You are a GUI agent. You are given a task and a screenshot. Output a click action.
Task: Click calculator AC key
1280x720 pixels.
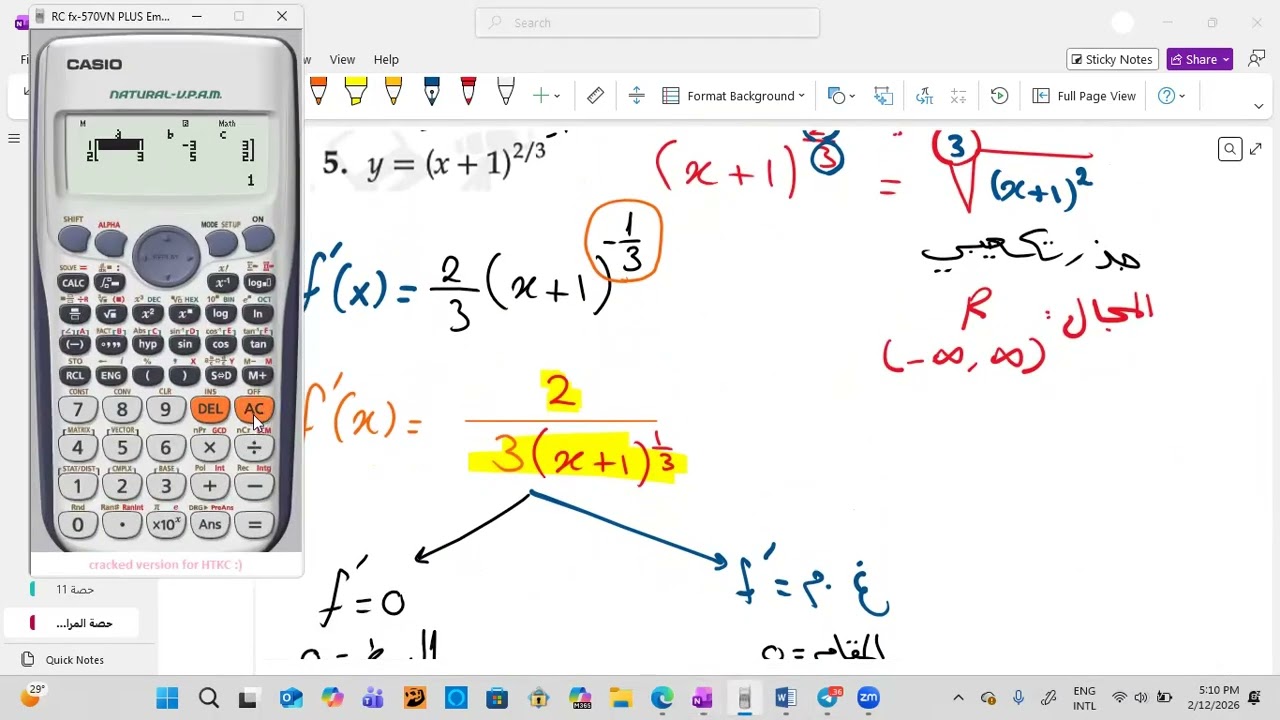pos(254,409)
